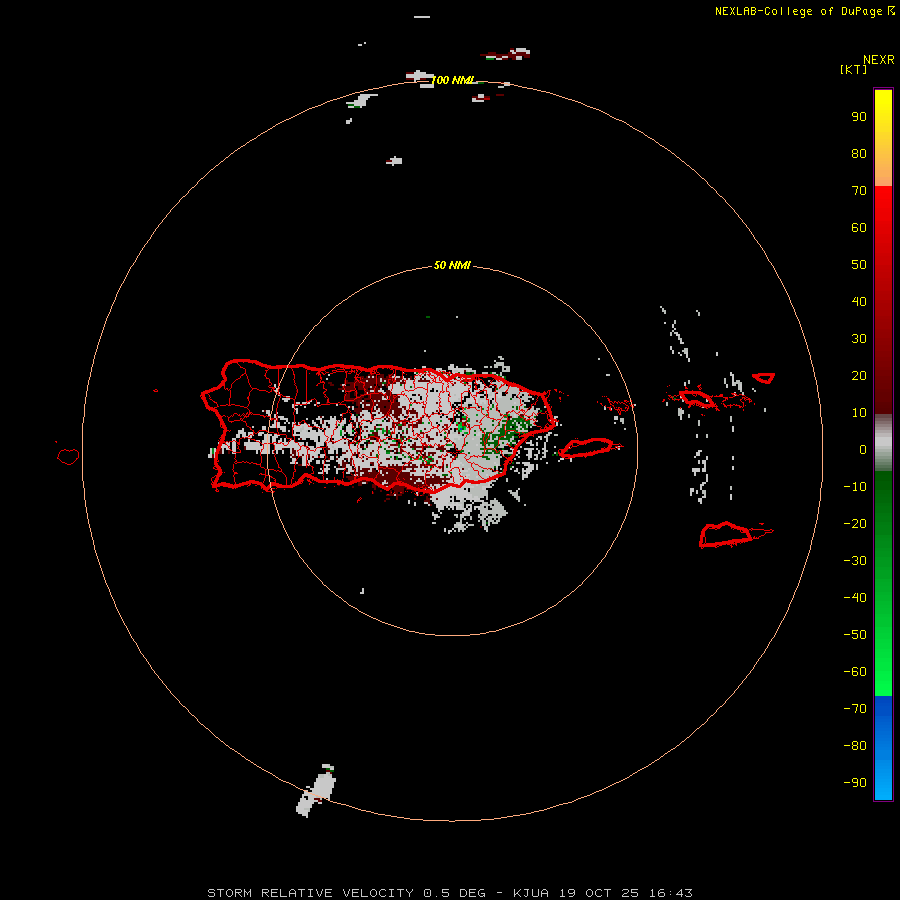Click the positive 10 knot scale label
The width and height of the screenshot is (900, 900).
(859, 413)
